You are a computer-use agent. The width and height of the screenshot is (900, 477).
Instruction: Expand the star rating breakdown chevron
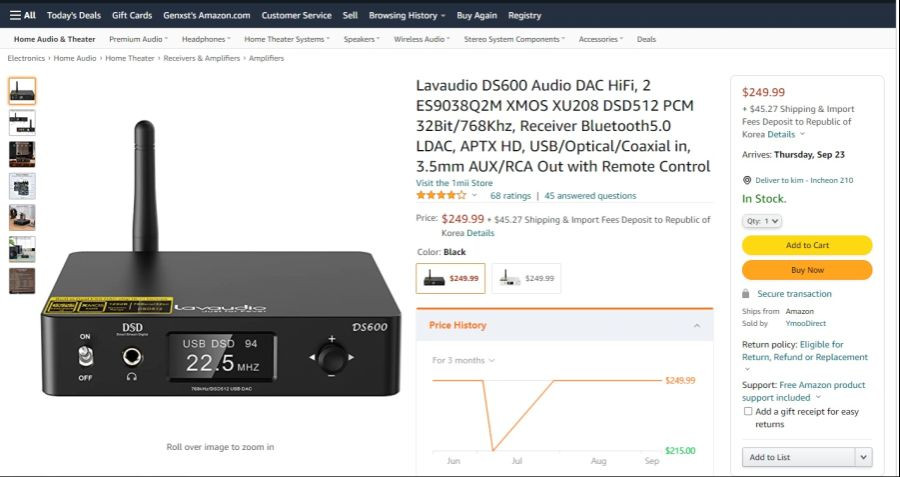click(x=474, y=196)
